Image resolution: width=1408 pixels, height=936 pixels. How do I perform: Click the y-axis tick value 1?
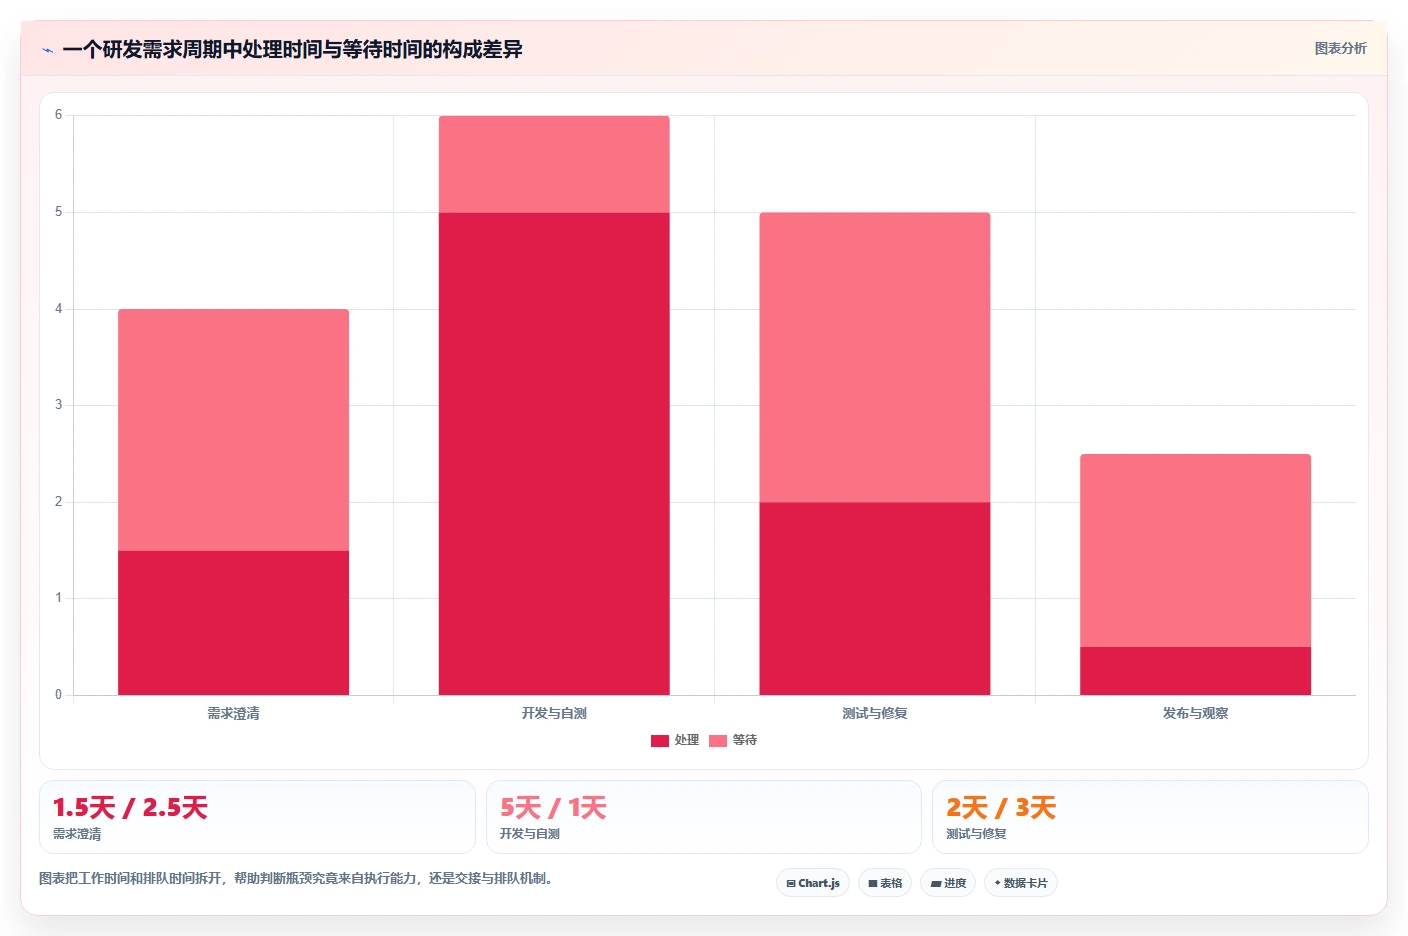pyautogui.click(x=58, y=598)
